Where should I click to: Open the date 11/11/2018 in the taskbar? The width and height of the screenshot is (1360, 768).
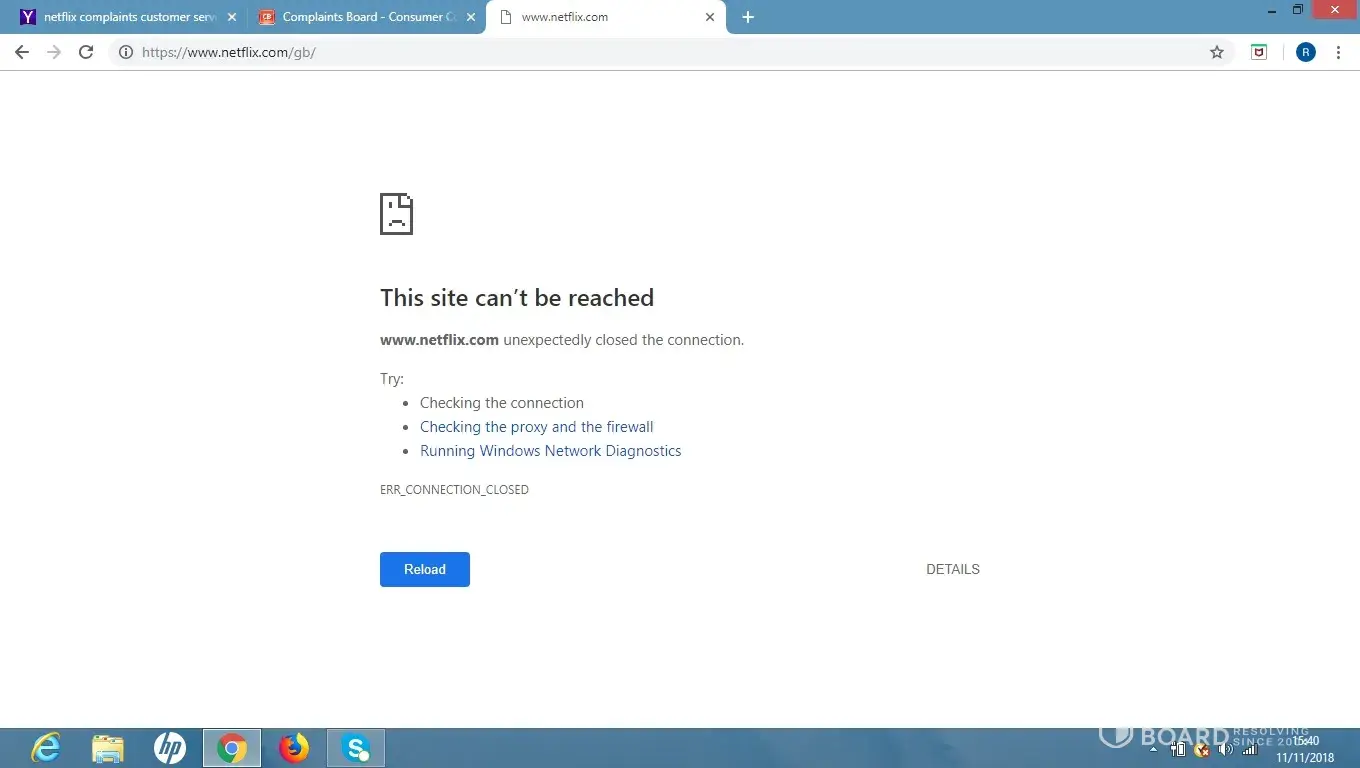click(1305, 758)
